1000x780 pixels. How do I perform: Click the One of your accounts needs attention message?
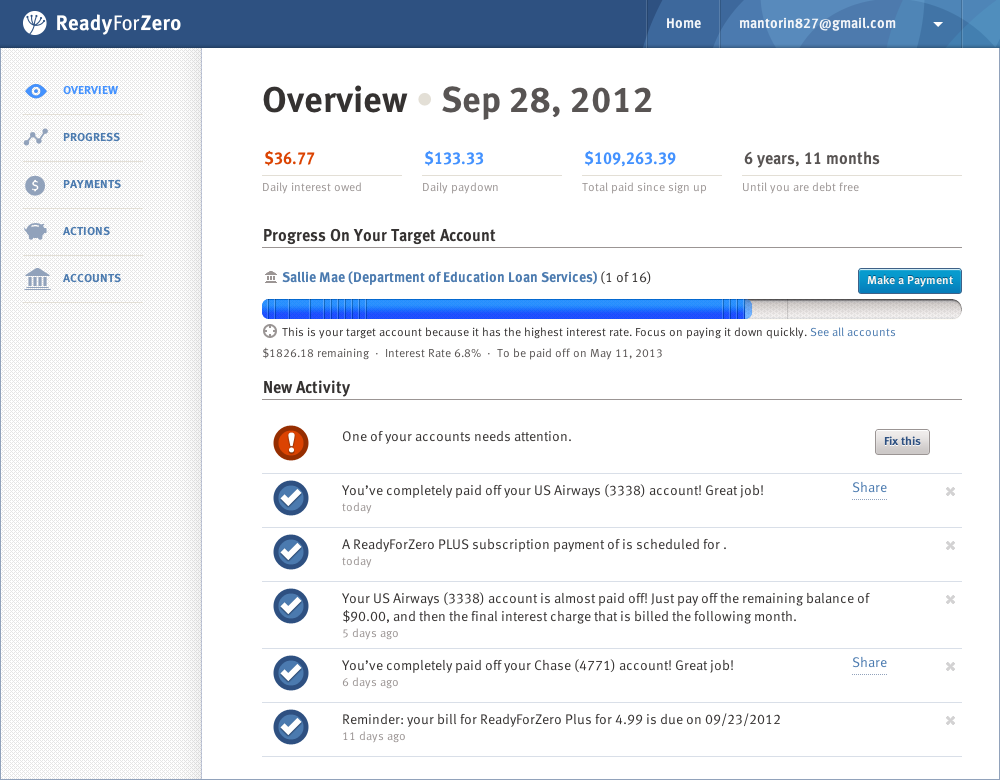[x=457, y=437]
